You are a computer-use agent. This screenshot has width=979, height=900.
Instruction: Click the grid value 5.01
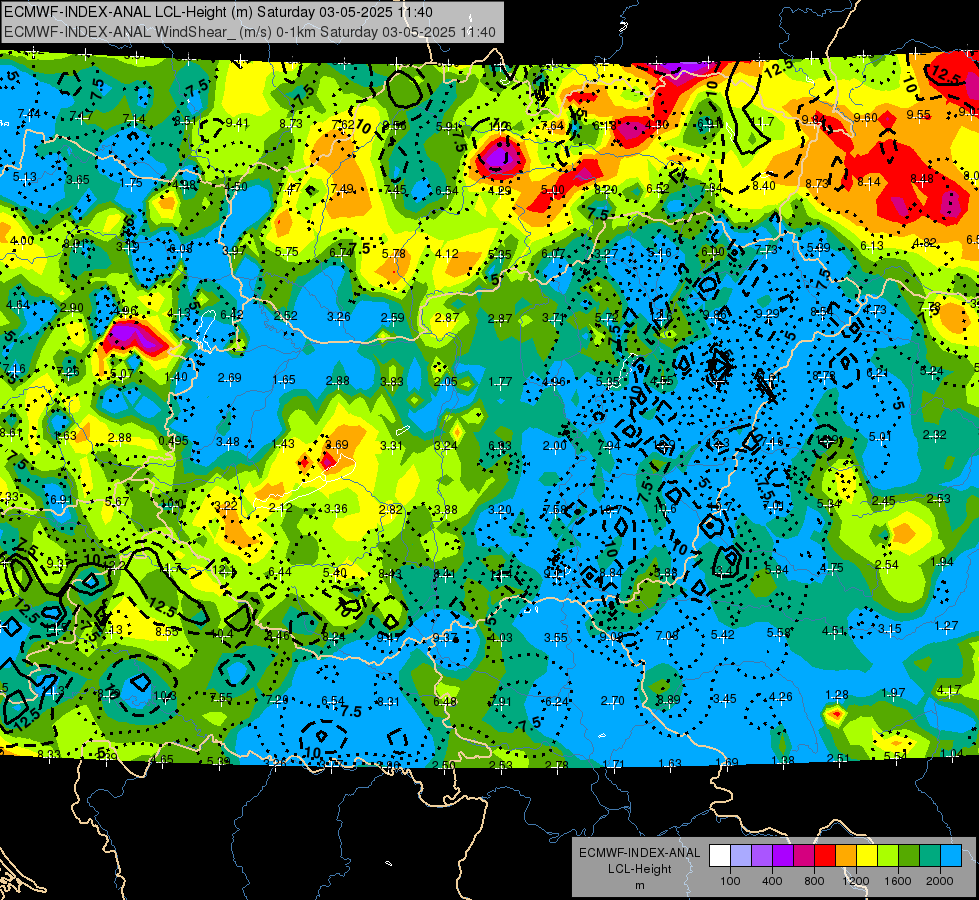coord(880,437)
